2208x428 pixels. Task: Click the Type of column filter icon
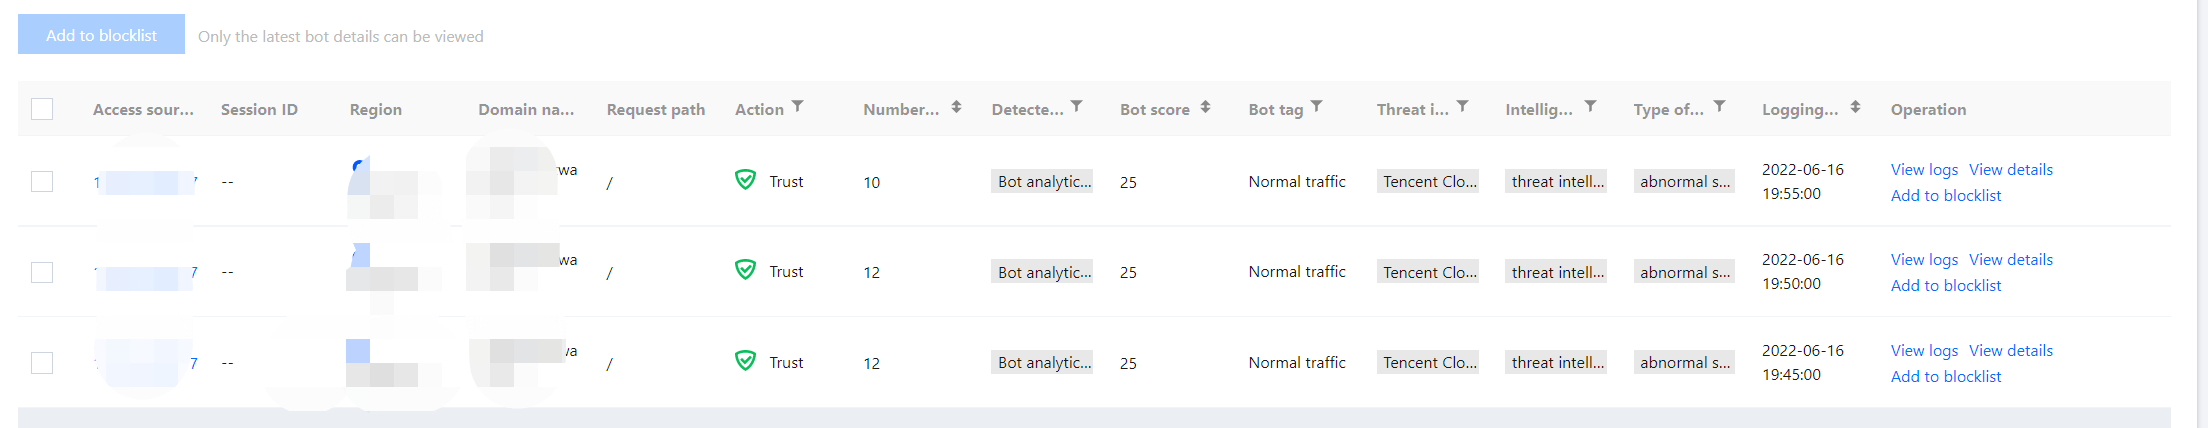click(x=1719, y=106)
